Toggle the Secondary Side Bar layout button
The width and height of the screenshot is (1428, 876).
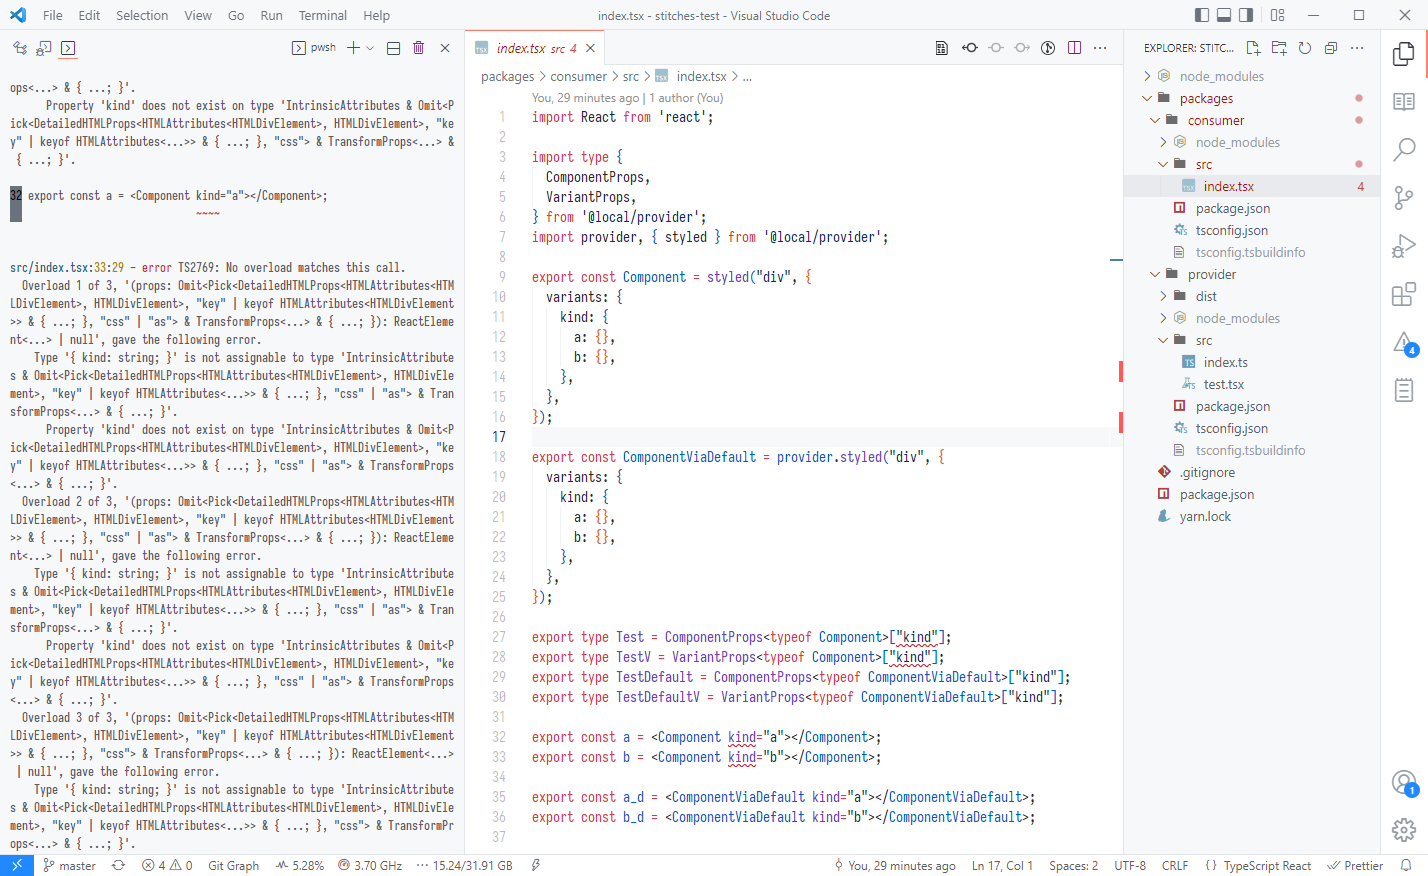pos(1246,15)
